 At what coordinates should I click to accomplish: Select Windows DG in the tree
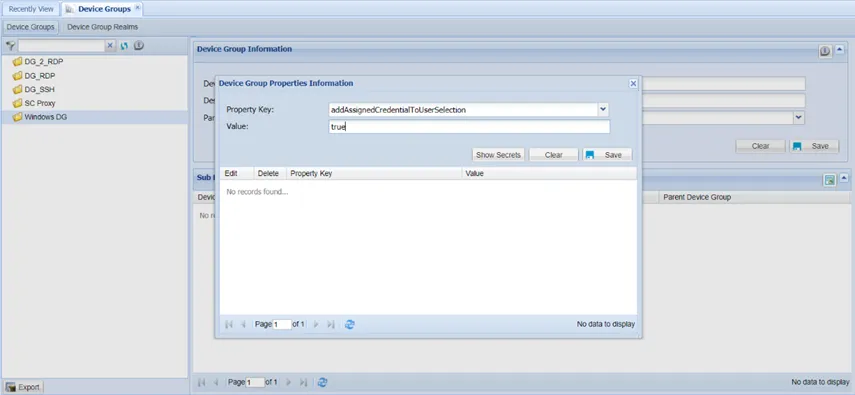46,117
